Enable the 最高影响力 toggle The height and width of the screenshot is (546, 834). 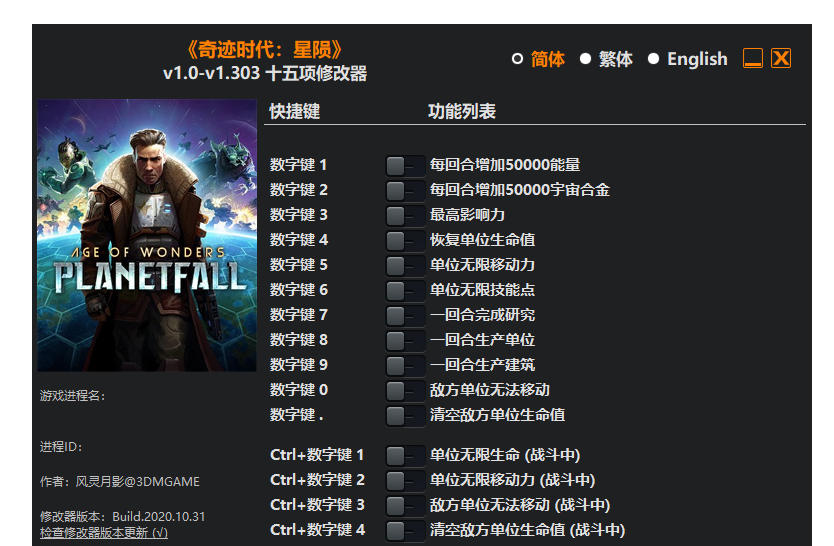(x=405, y=215)
